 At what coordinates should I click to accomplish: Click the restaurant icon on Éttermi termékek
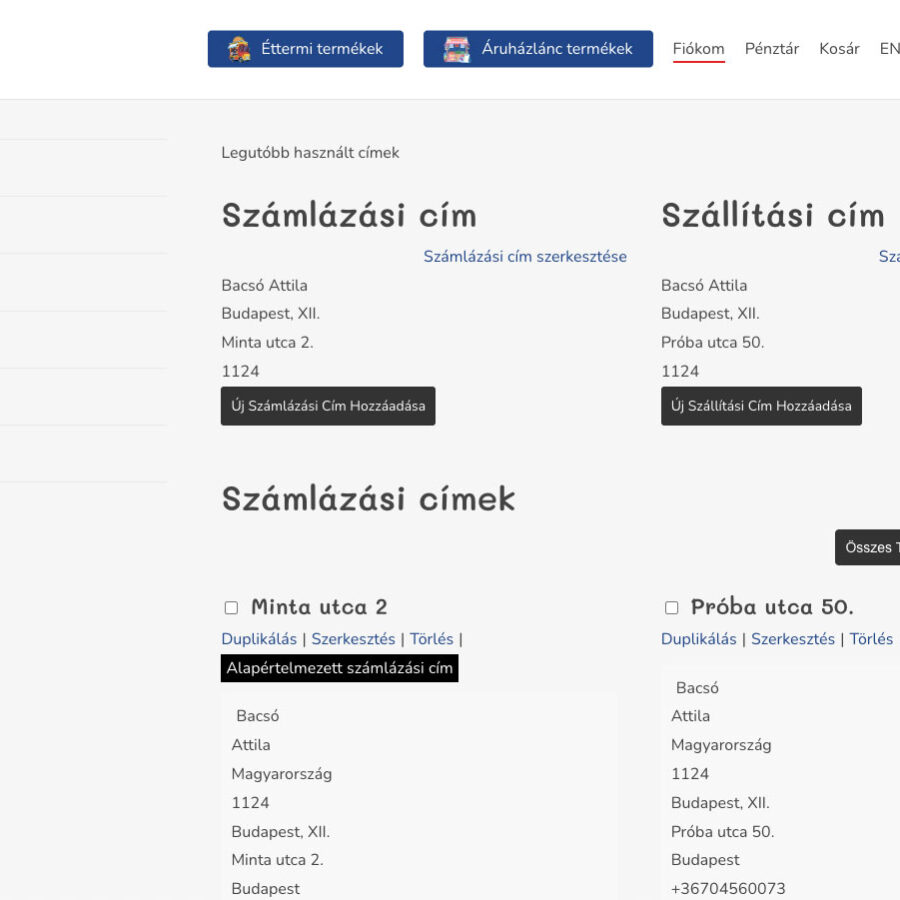(238, 49)
